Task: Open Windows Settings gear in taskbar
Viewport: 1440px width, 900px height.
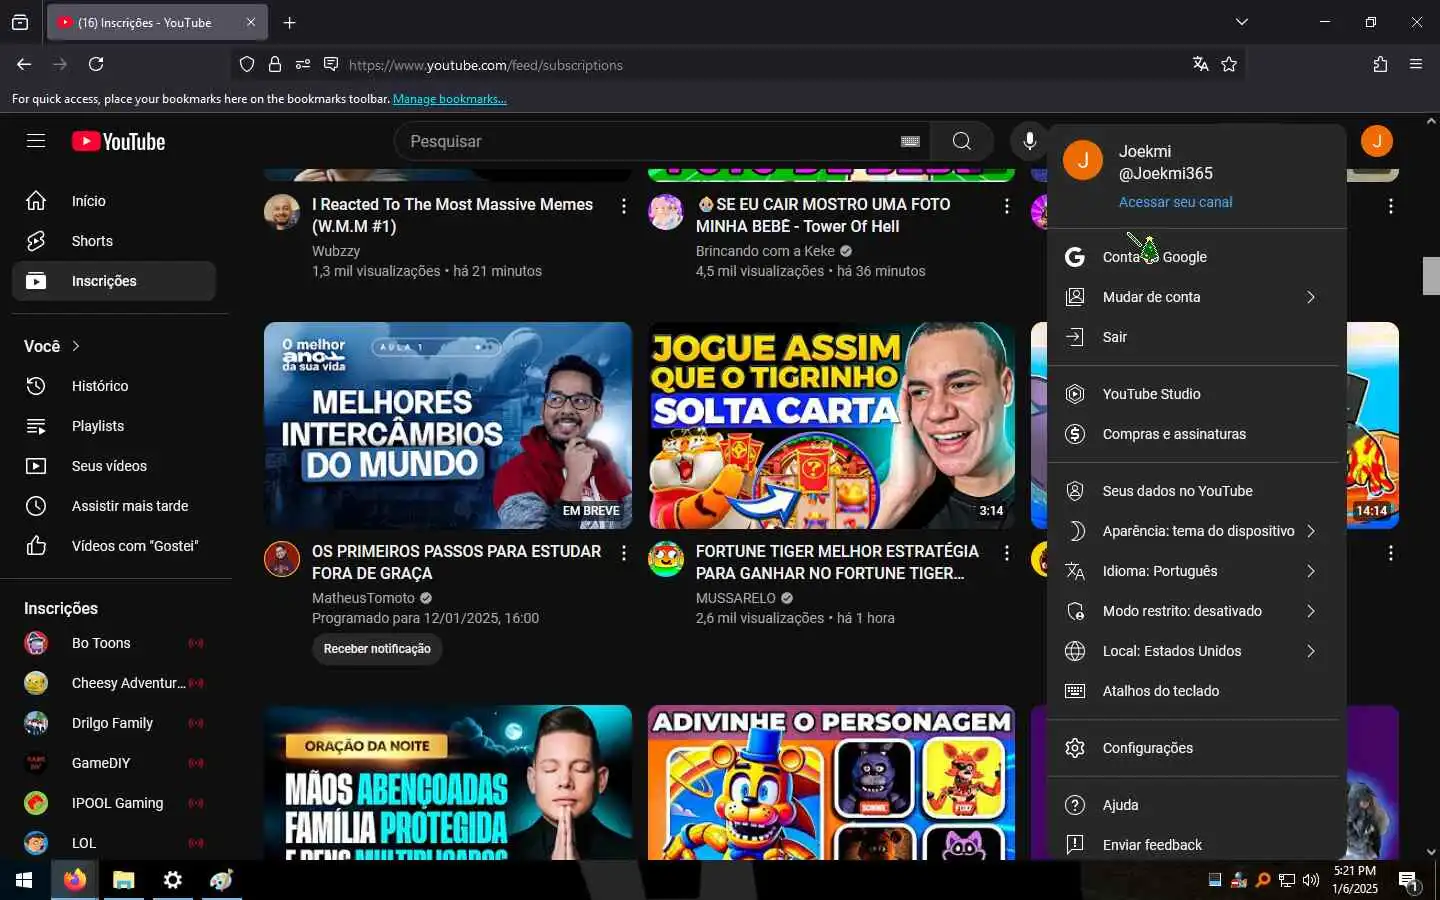Action: coord(173,880)
